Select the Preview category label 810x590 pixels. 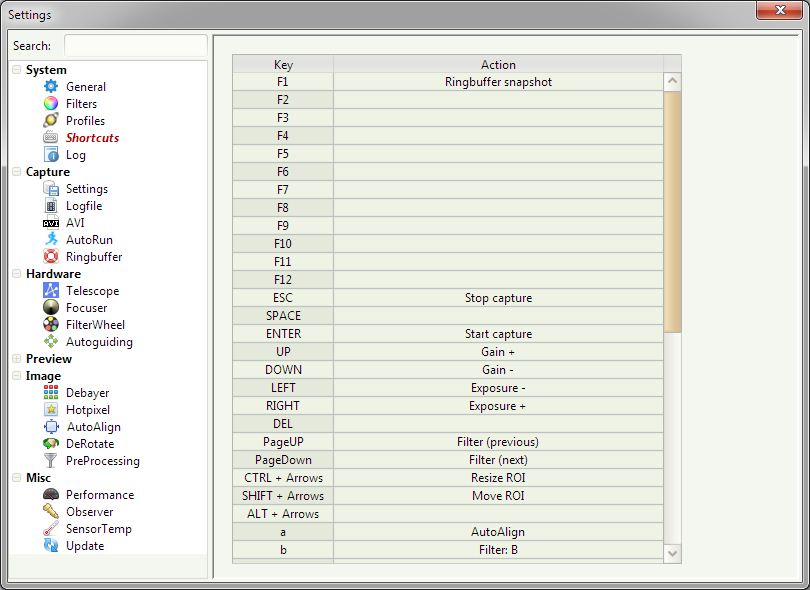[49, 359]
